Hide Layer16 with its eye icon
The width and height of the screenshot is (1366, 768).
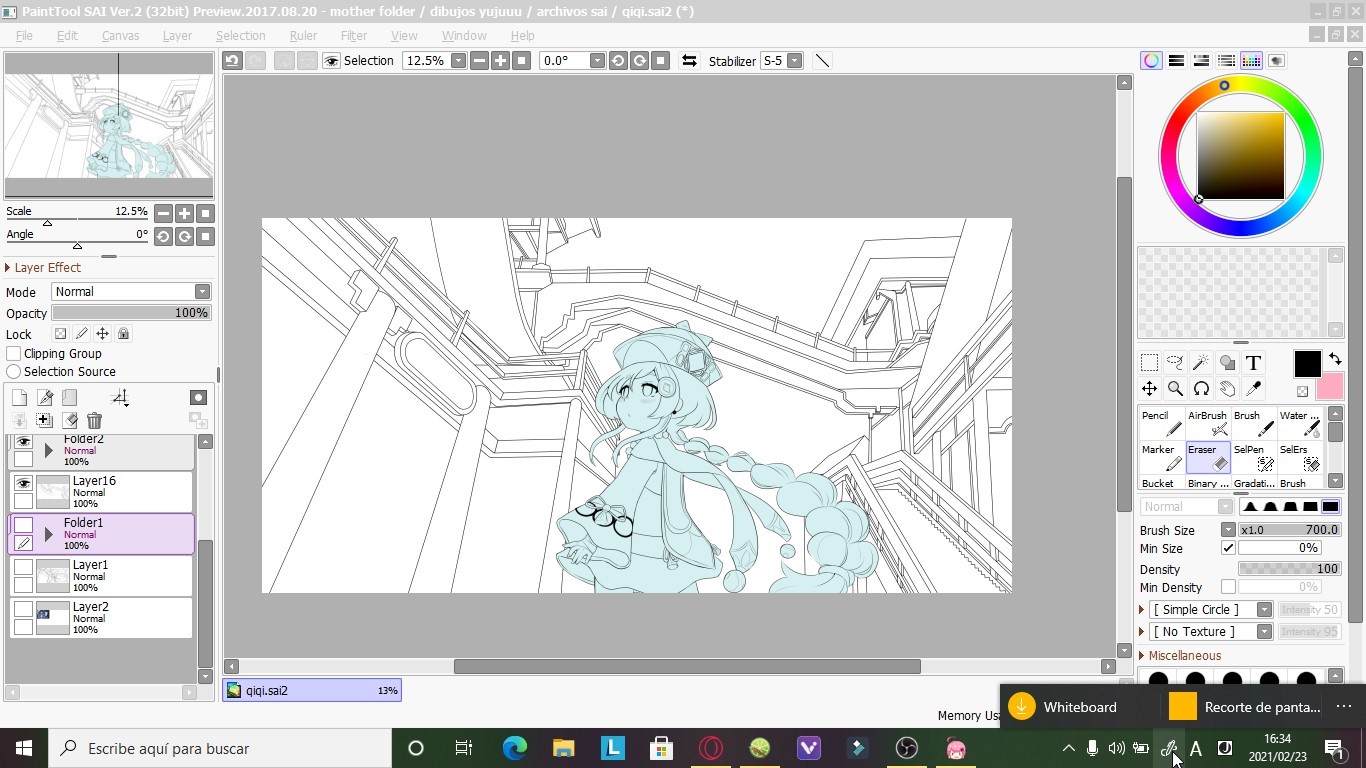(x=23, y=483)
